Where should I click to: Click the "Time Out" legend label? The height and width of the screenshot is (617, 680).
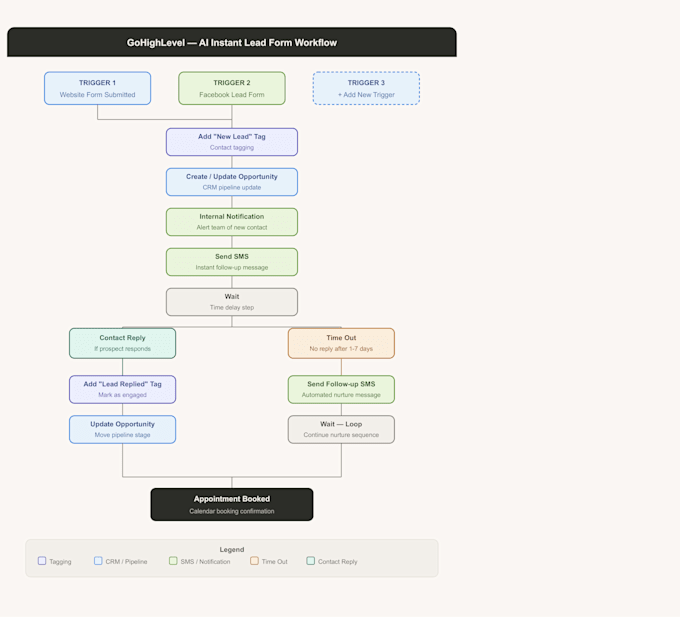click(x=275, y=562)
